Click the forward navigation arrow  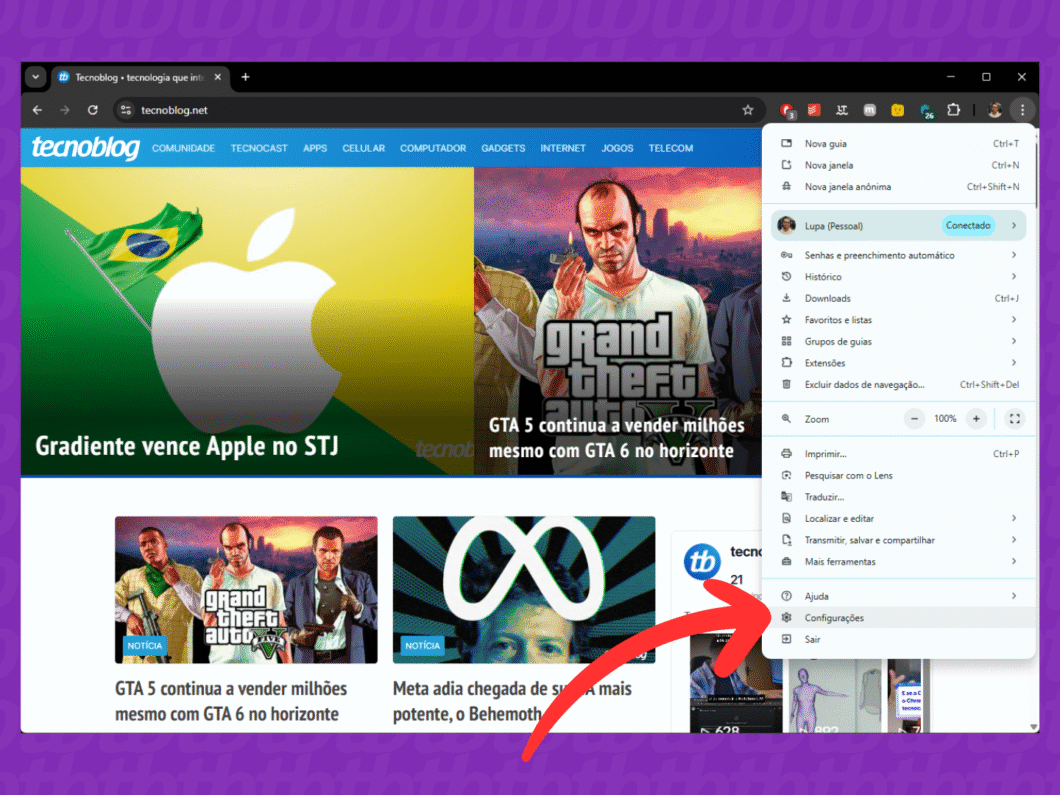65,110
